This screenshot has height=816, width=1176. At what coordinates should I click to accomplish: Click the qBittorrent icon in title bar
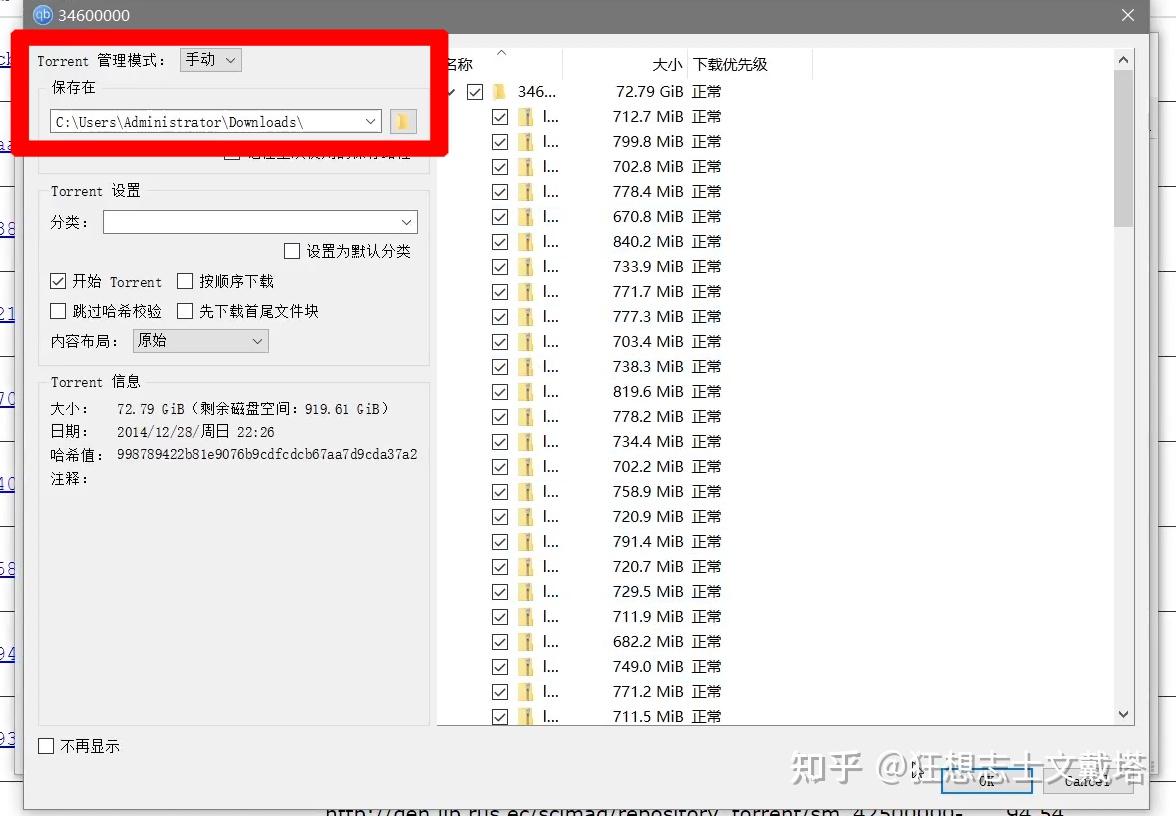[43, 14]
